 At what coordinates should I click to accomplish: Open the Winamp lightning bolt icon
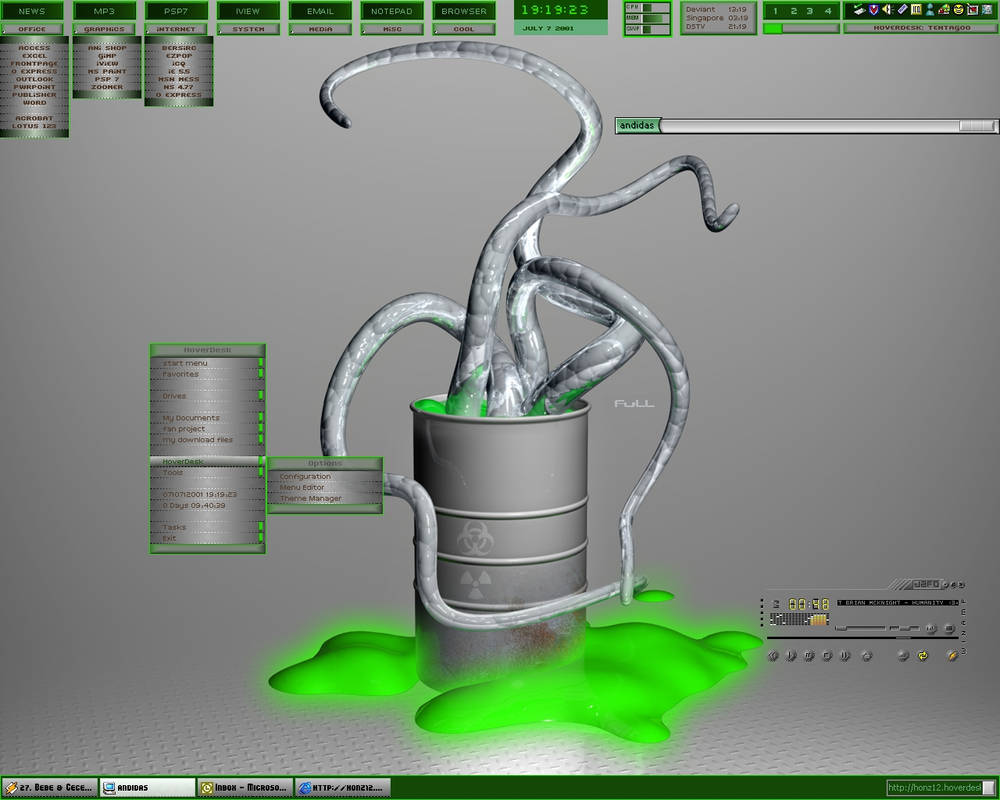(953, 655)
